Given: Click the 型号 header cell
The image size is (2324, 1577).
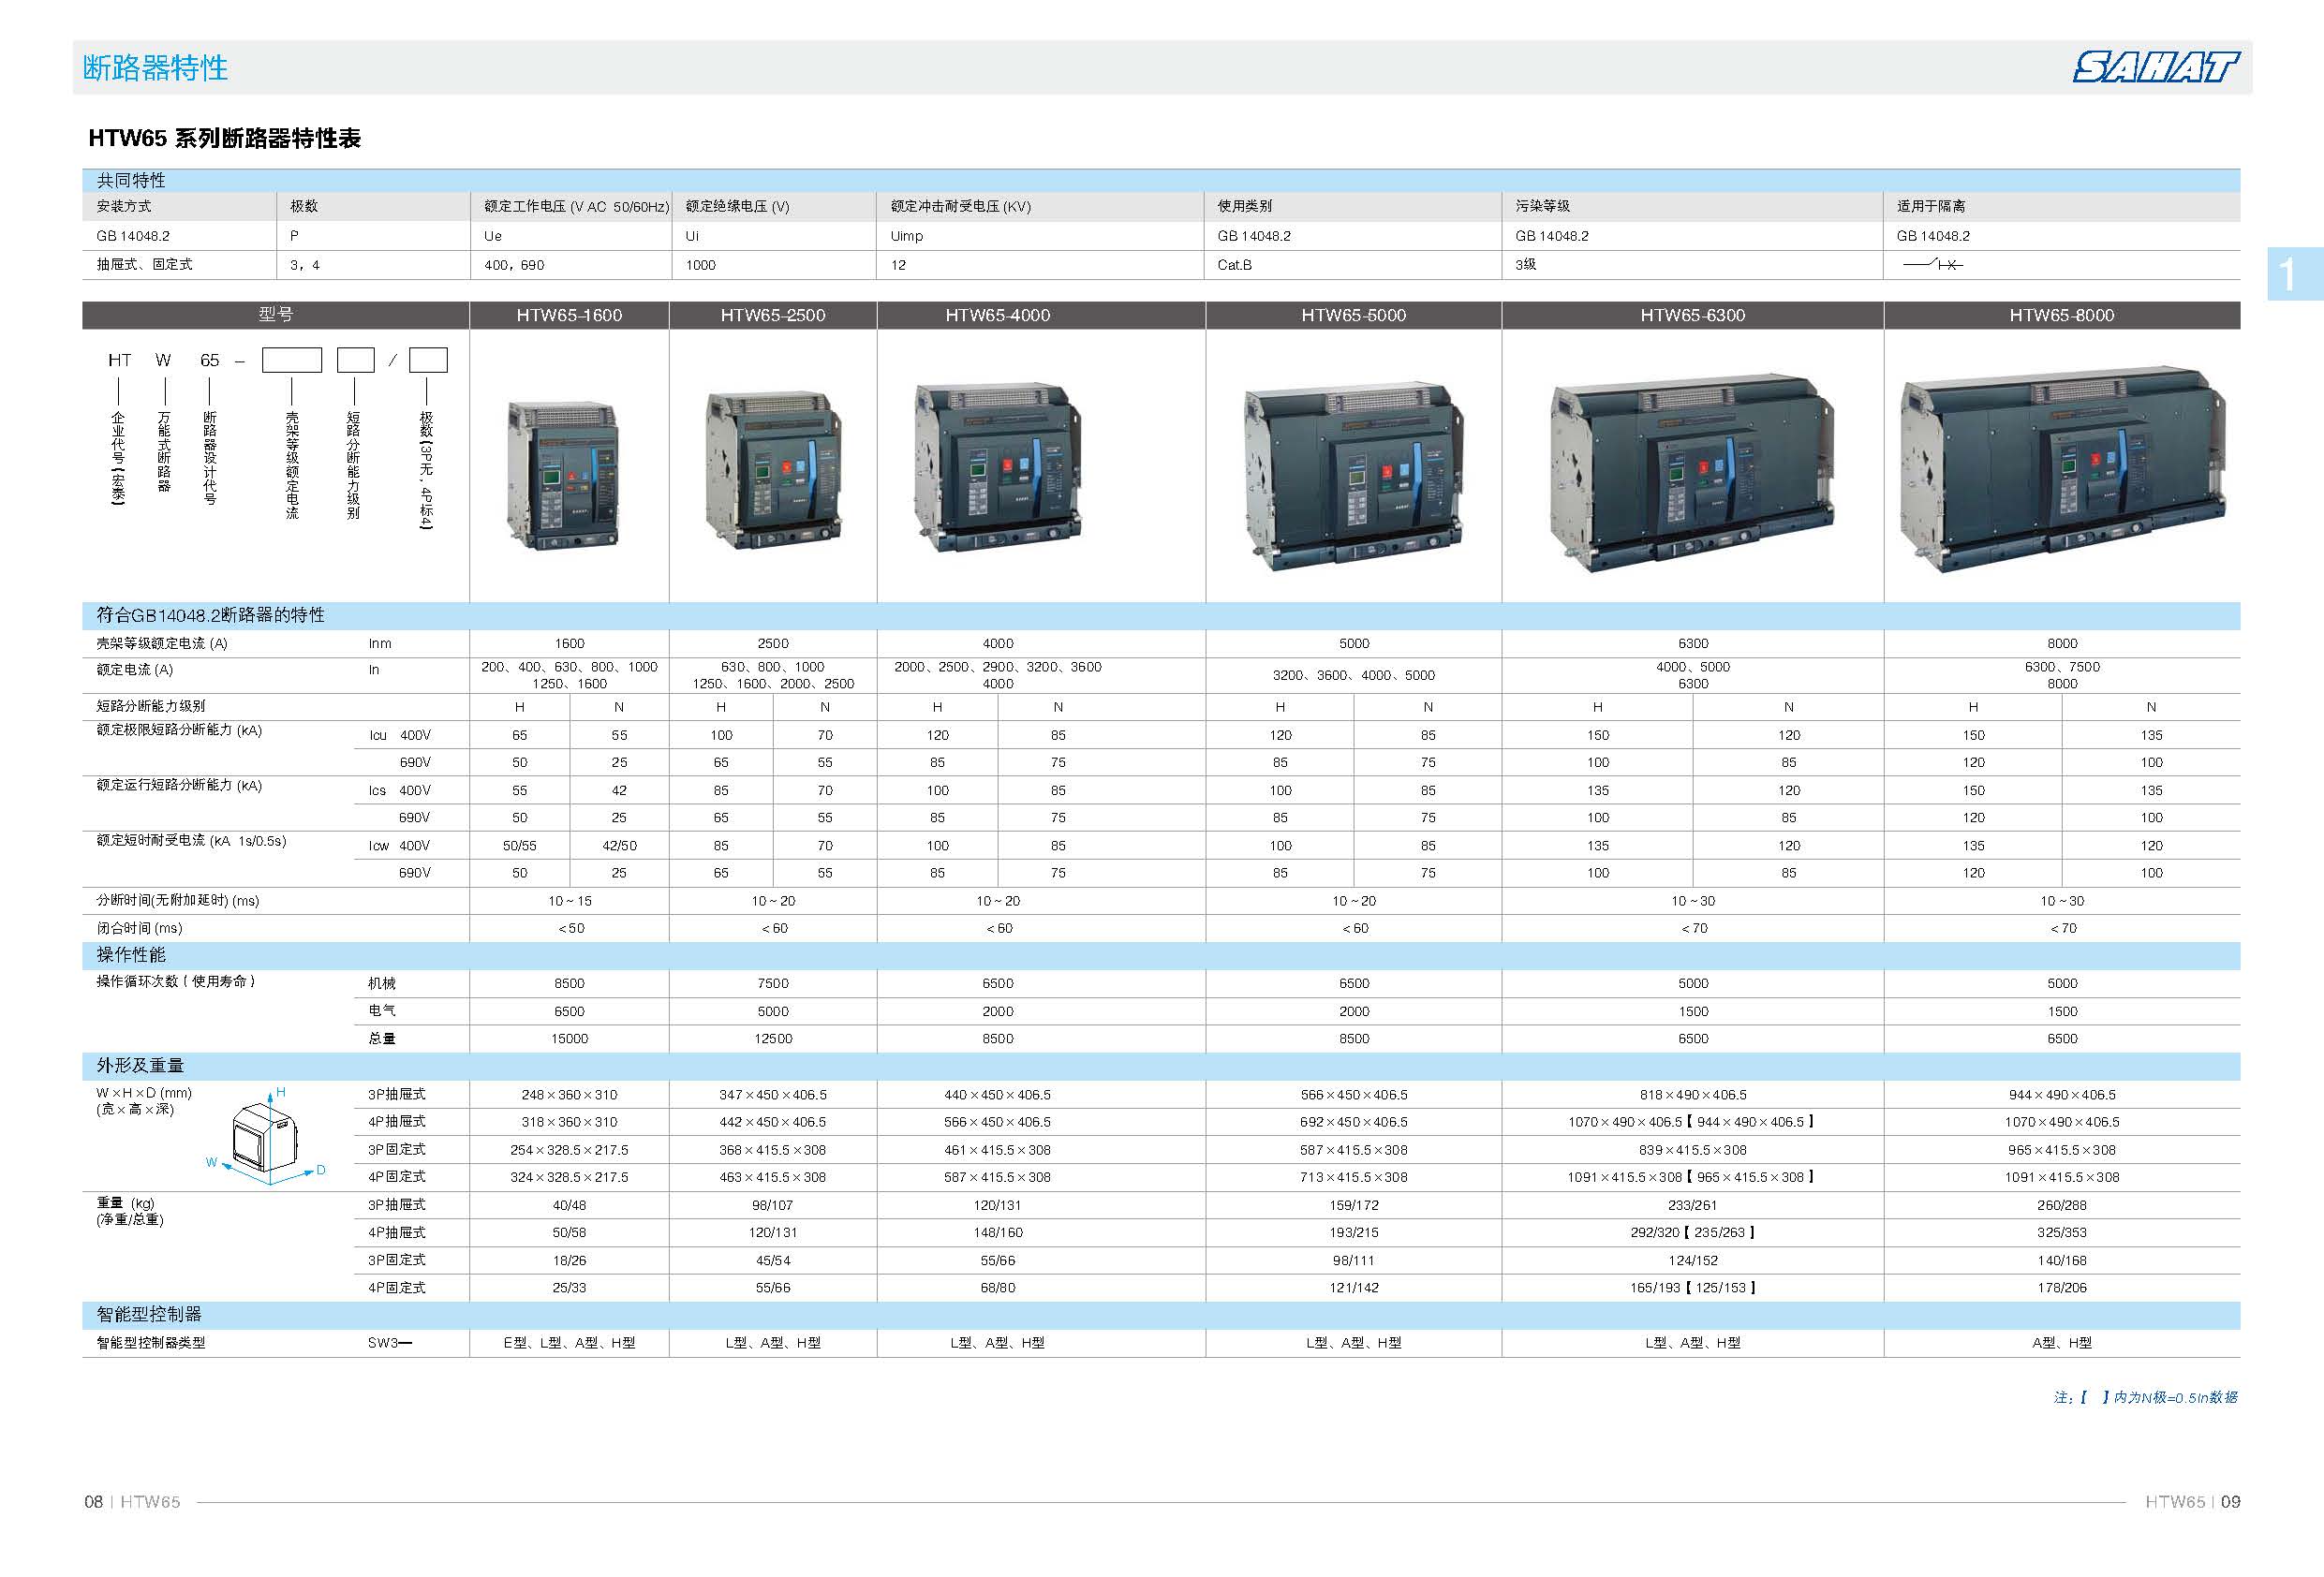Looking at the screenshot, I should (x=275, y=315).
